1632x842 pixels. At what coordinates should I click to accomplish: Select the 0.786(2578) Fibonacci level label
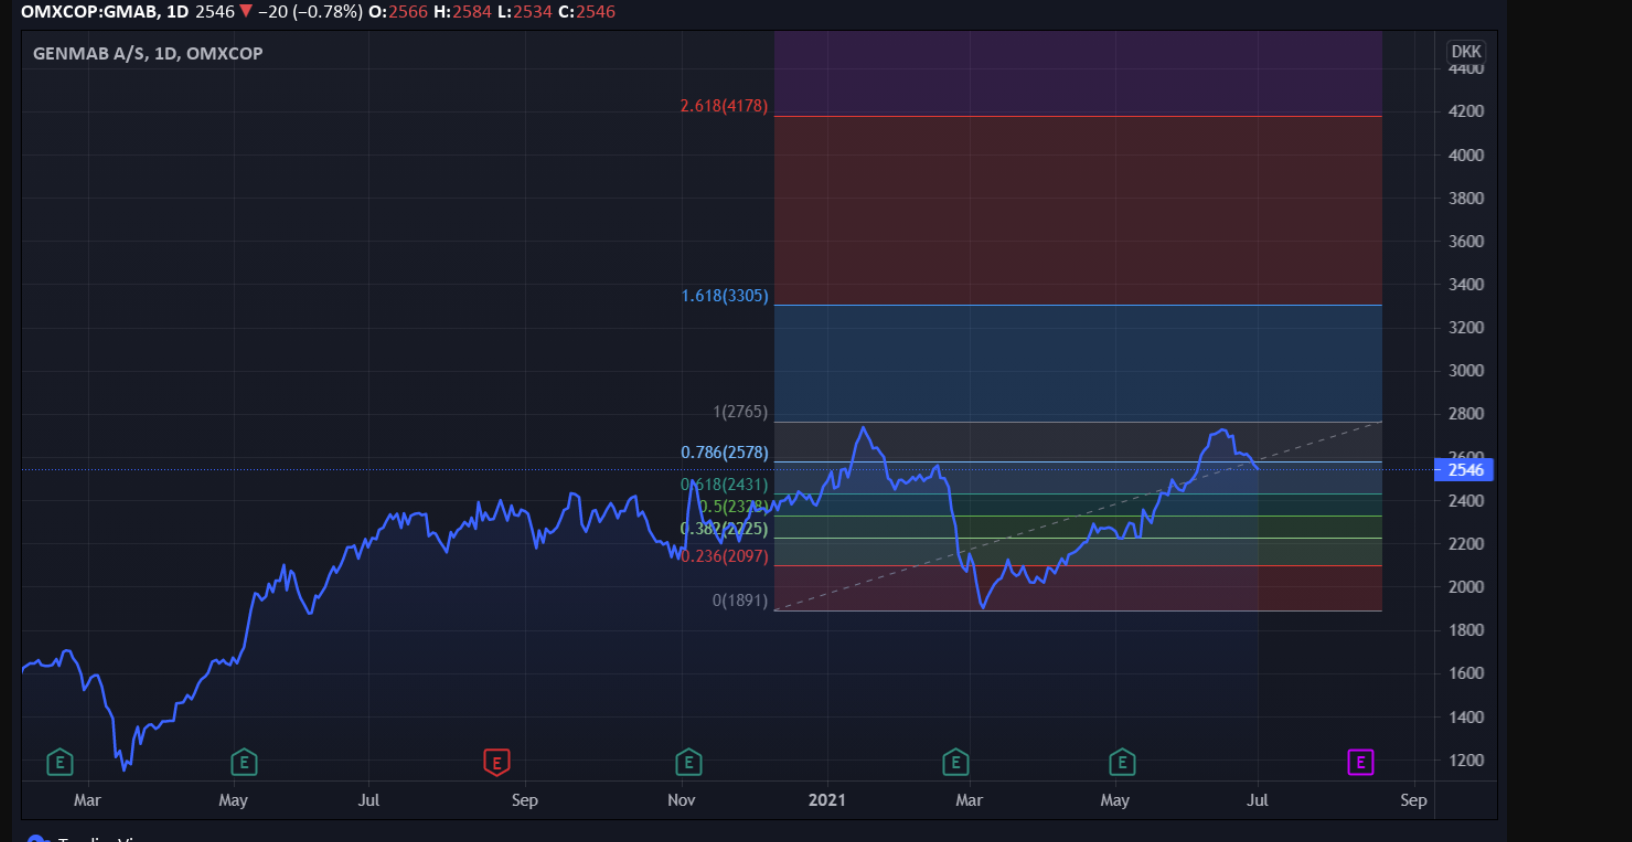pos(725,453)
